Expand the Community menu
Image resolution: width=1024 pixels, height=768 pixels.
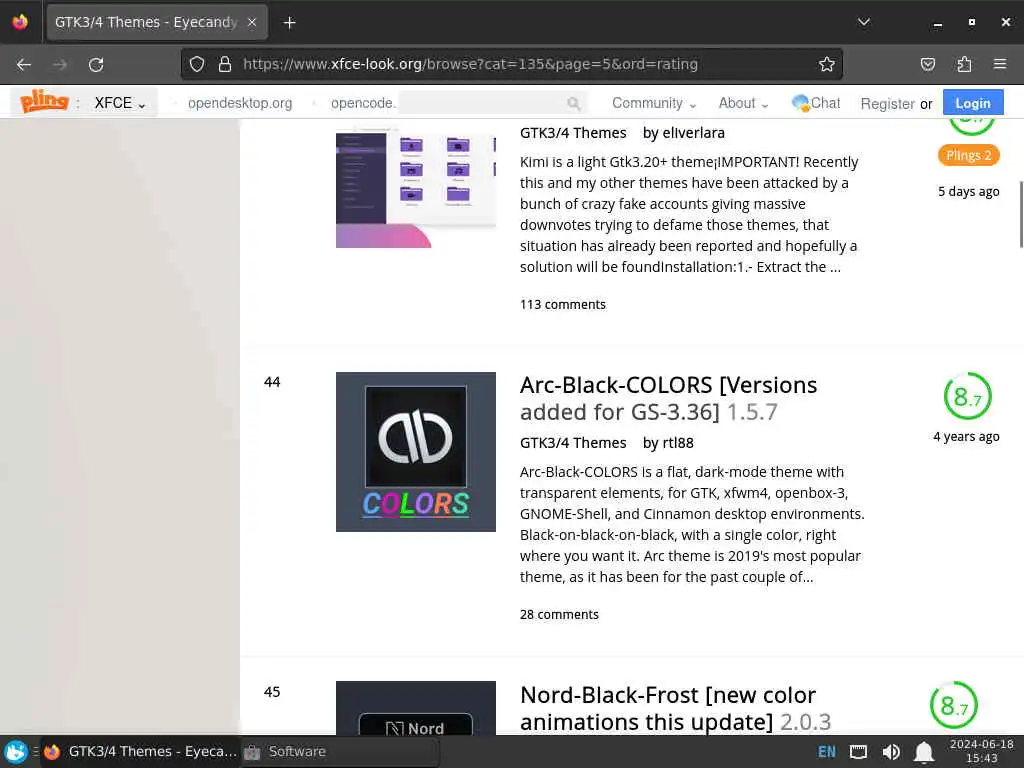click(x=654, y=103)
